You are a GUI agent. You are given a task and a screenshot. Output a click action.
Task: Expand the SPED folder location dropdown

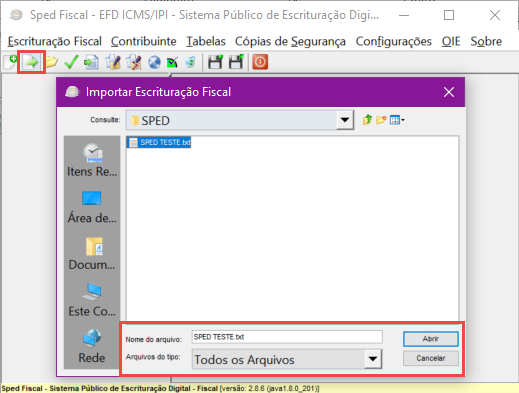click(345, 120)
